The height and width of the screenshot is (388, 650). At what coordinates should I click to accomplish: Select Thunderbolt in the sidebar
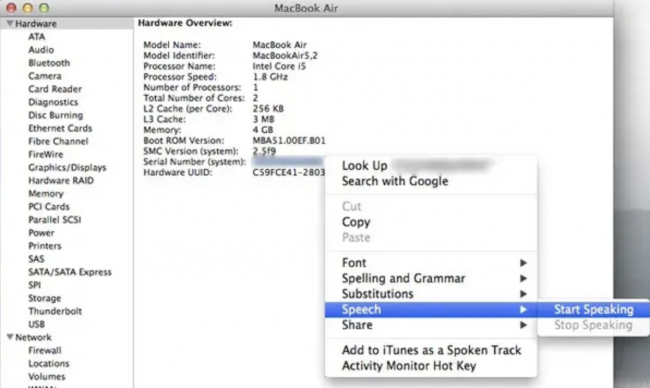55,311
